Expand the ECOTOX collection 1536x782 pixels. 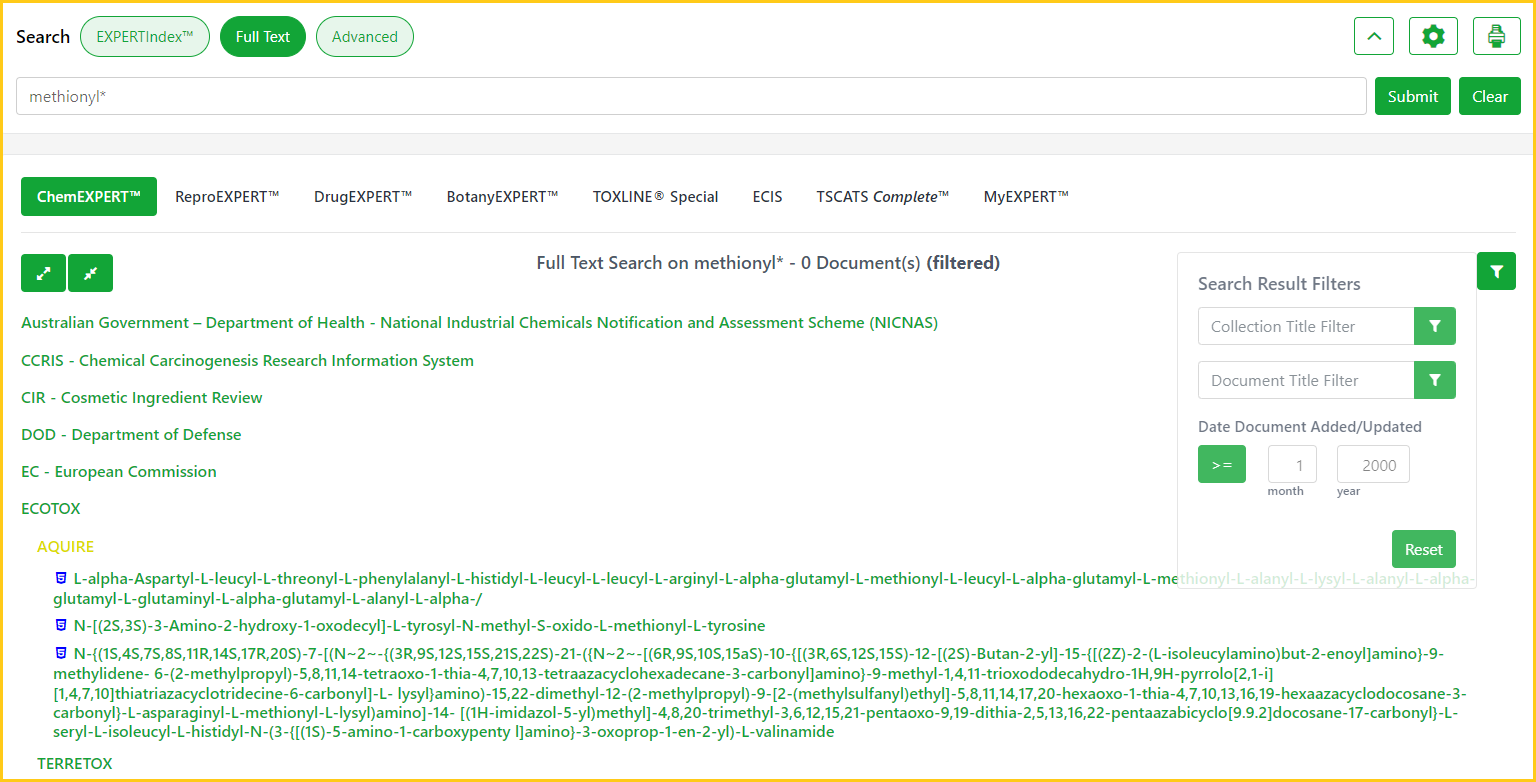pos(51,509)
